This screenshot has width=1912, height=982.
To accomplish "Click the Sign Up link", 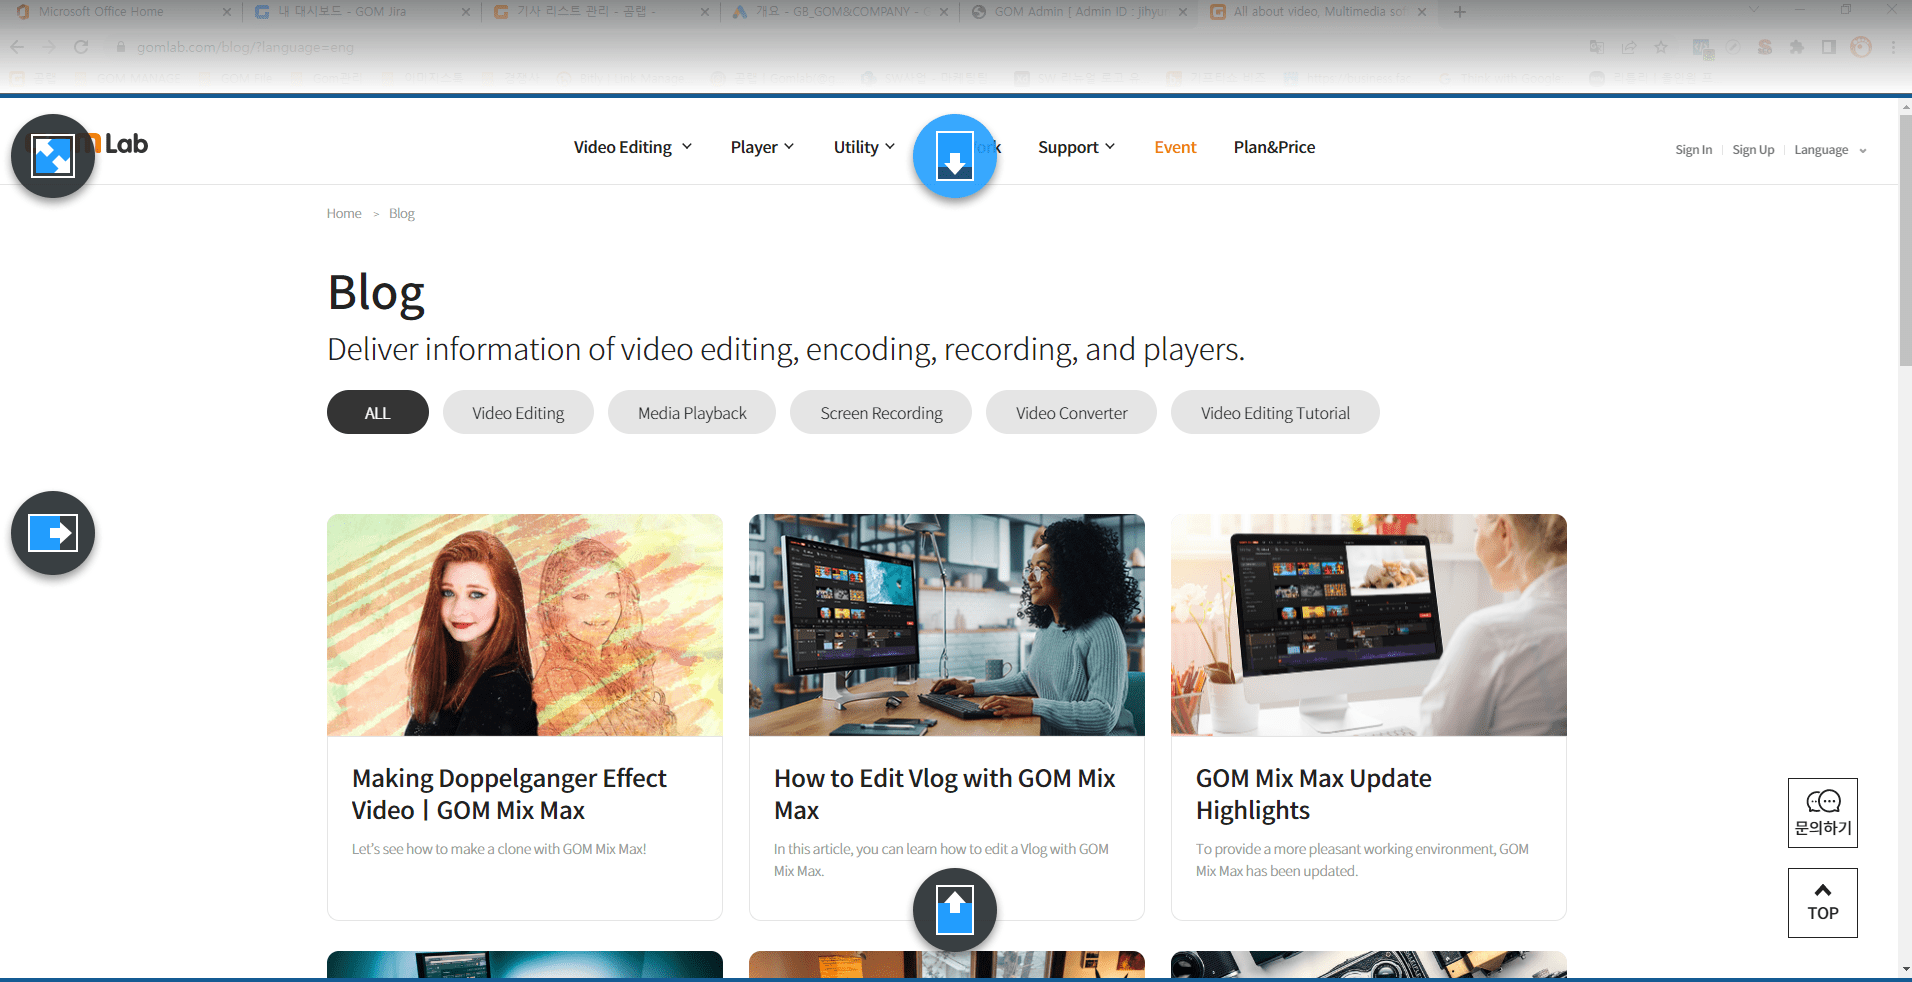I will point(1753,150).
